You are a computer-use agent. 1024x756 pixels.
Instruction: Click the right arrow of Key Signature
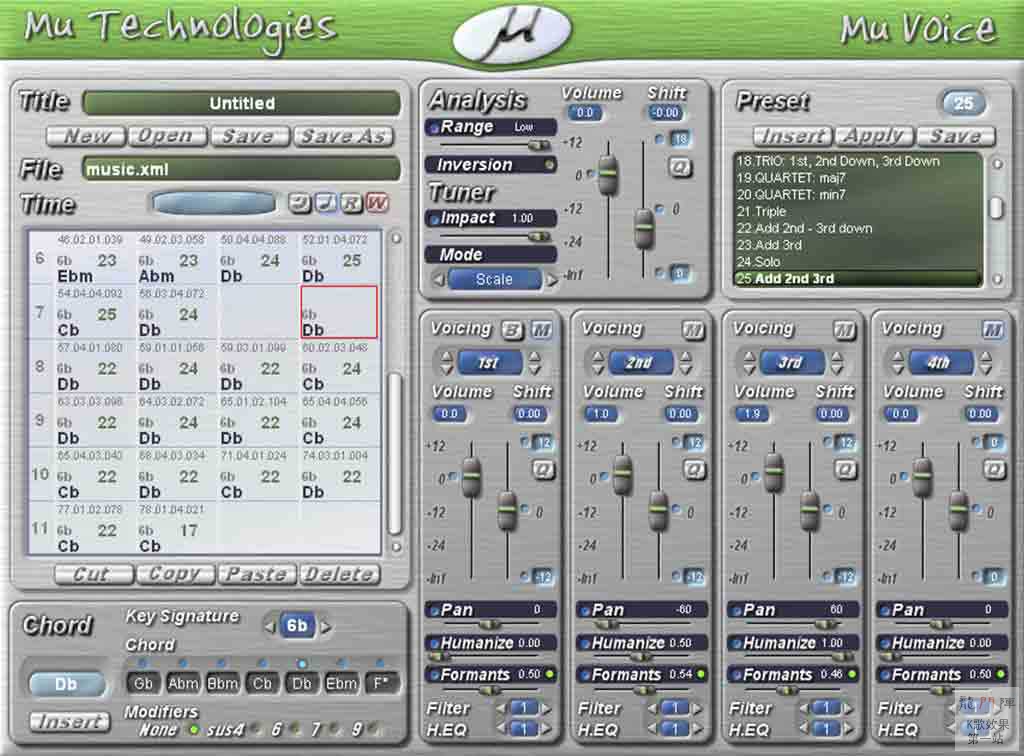(x=326, y=627)
